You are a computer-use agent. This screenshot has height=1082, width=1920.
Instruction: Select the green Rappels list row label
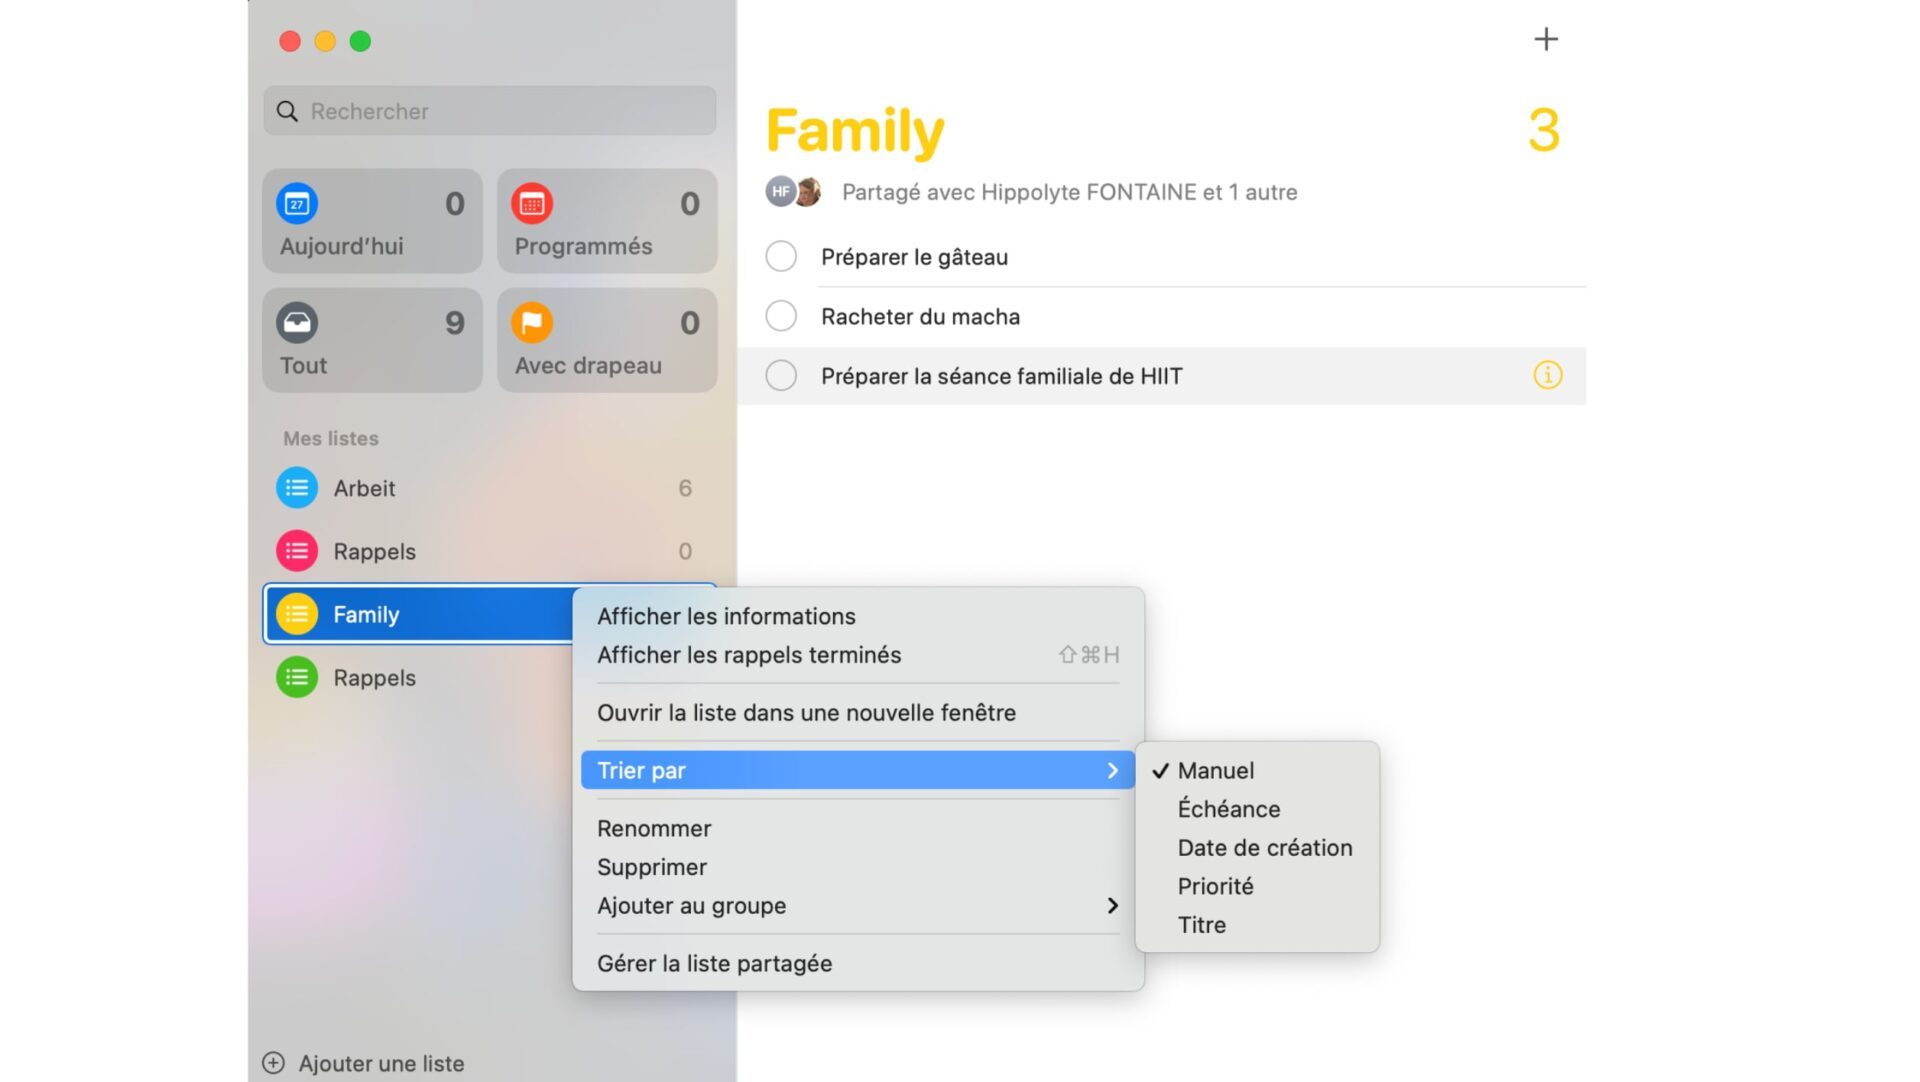(374, 677)
